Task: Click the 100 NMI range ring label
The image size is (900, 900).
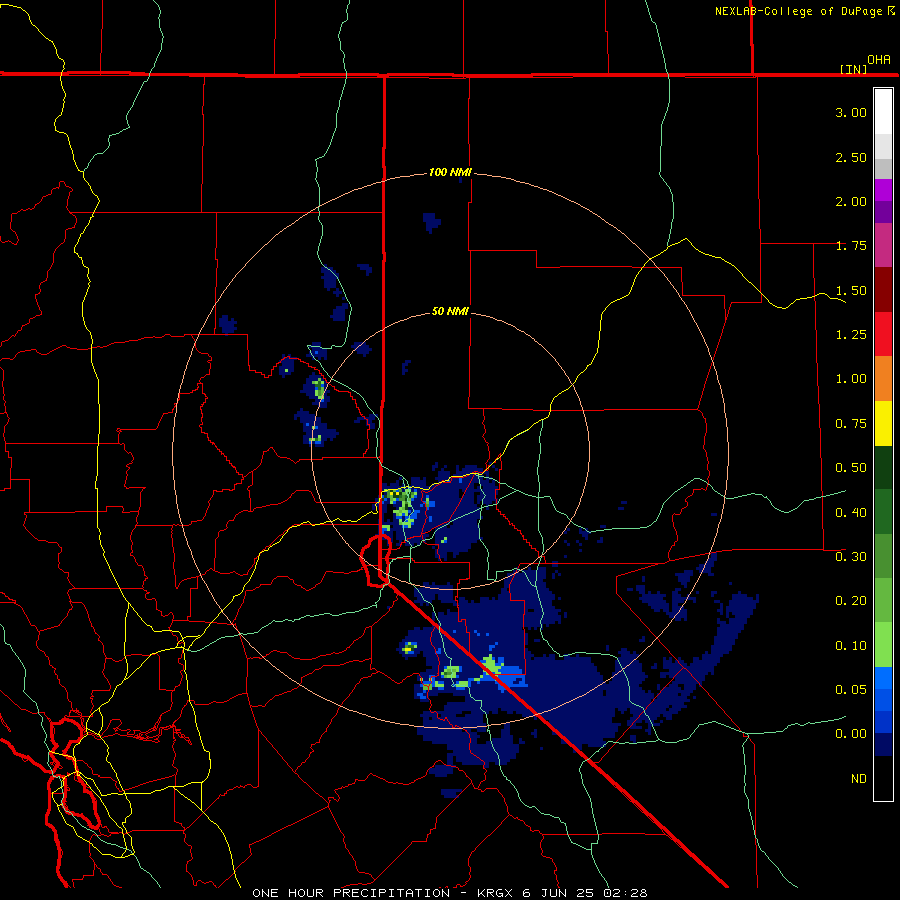Action: [450, 172]
